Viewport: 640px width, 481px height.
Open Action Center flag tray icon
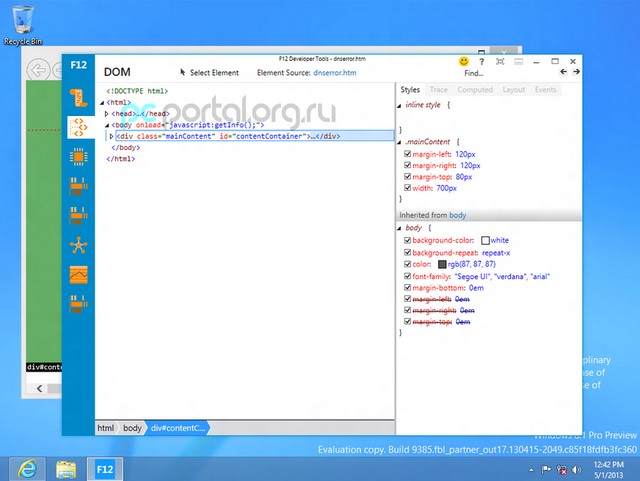[x=546, y=470]
